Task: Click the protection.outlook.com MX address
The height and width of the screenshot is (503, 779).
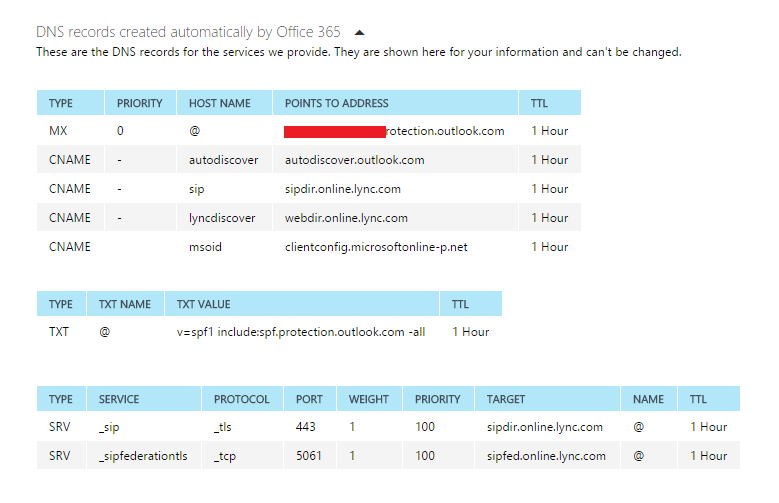Action: 394,131
